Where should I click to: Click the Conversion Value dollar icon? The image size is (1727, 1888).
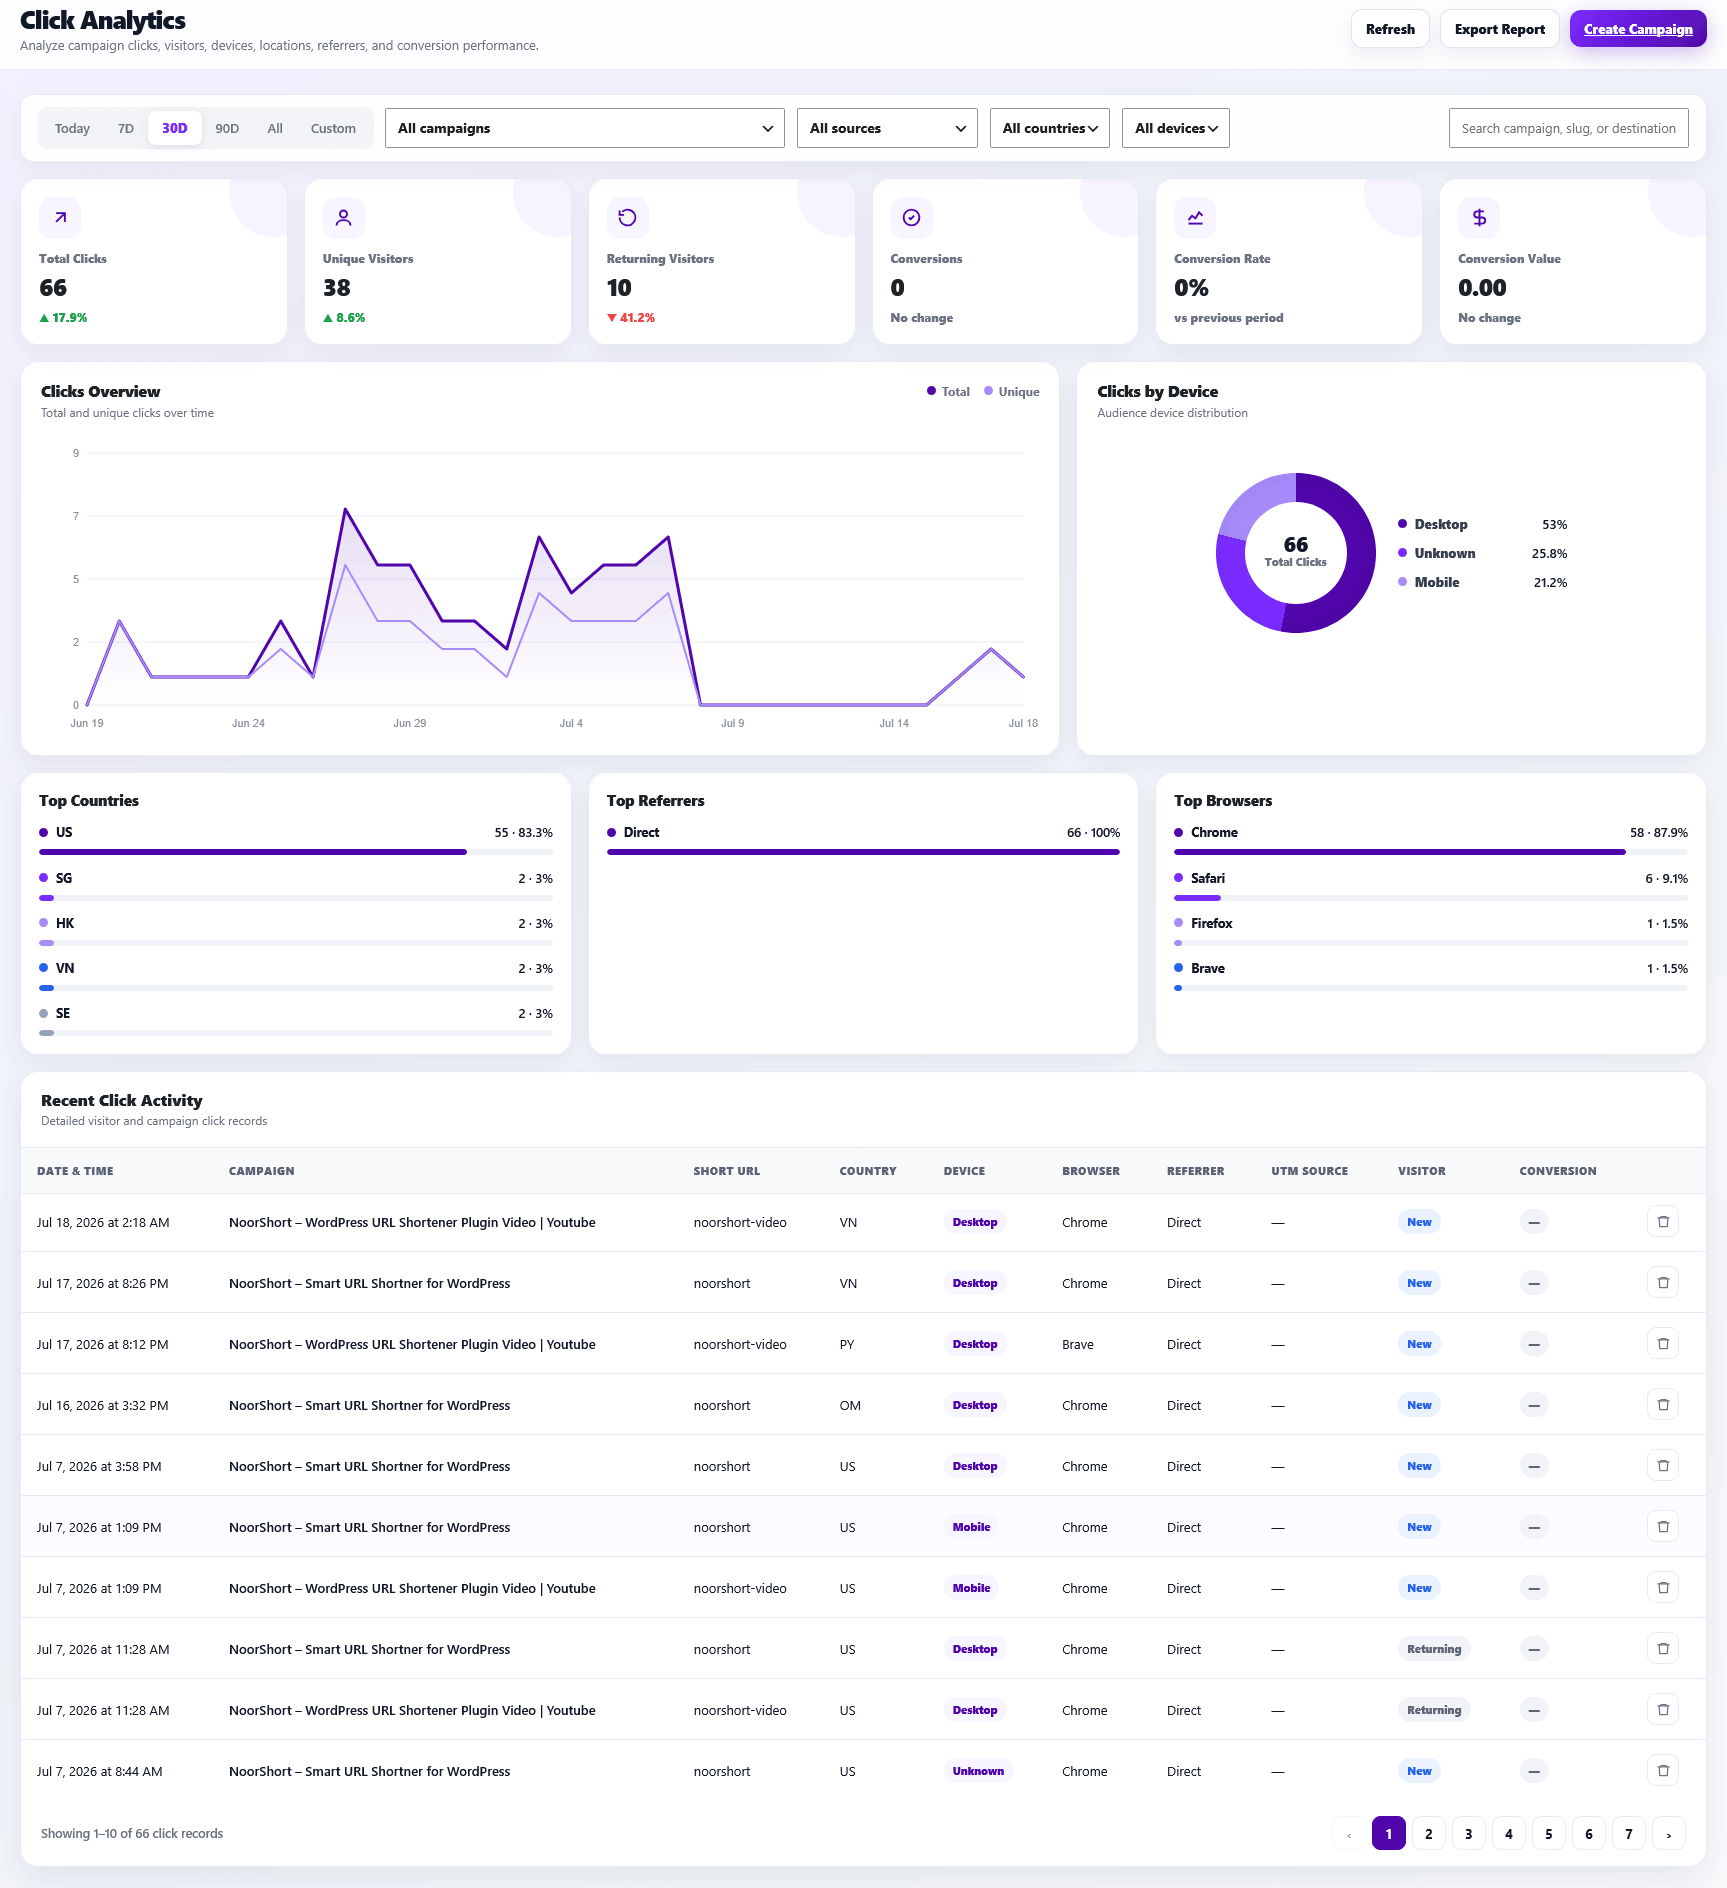pyautogui.click(x=1479, y=217)
